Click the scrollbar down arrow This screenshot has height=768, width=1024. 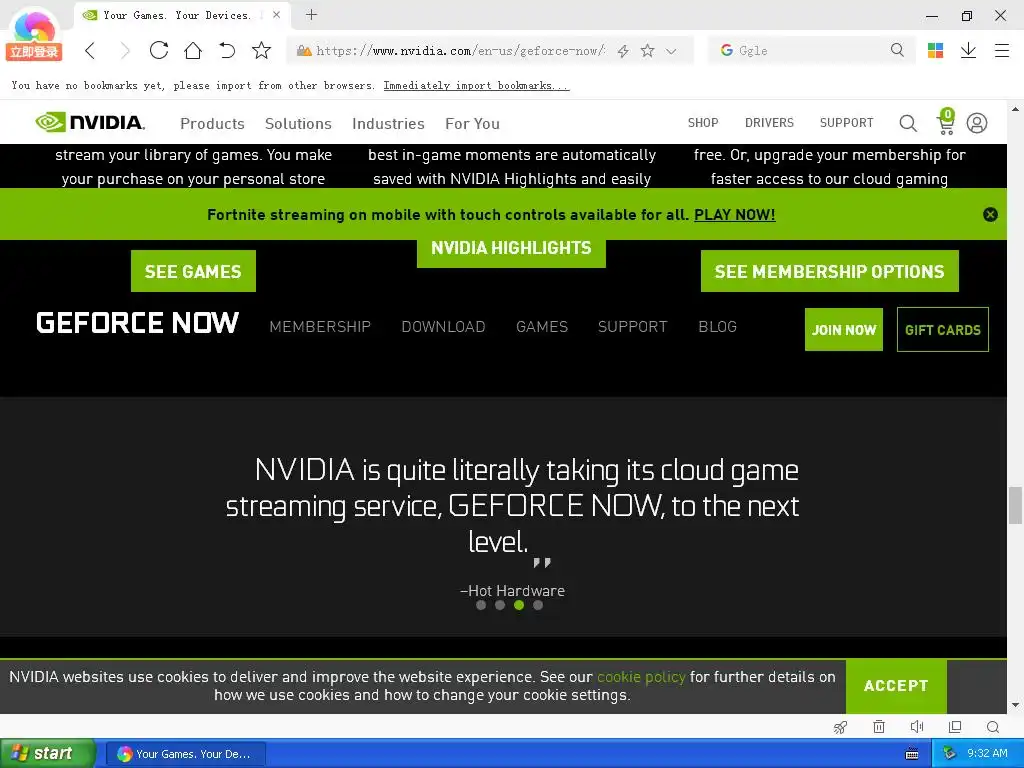click(1015, 705)
